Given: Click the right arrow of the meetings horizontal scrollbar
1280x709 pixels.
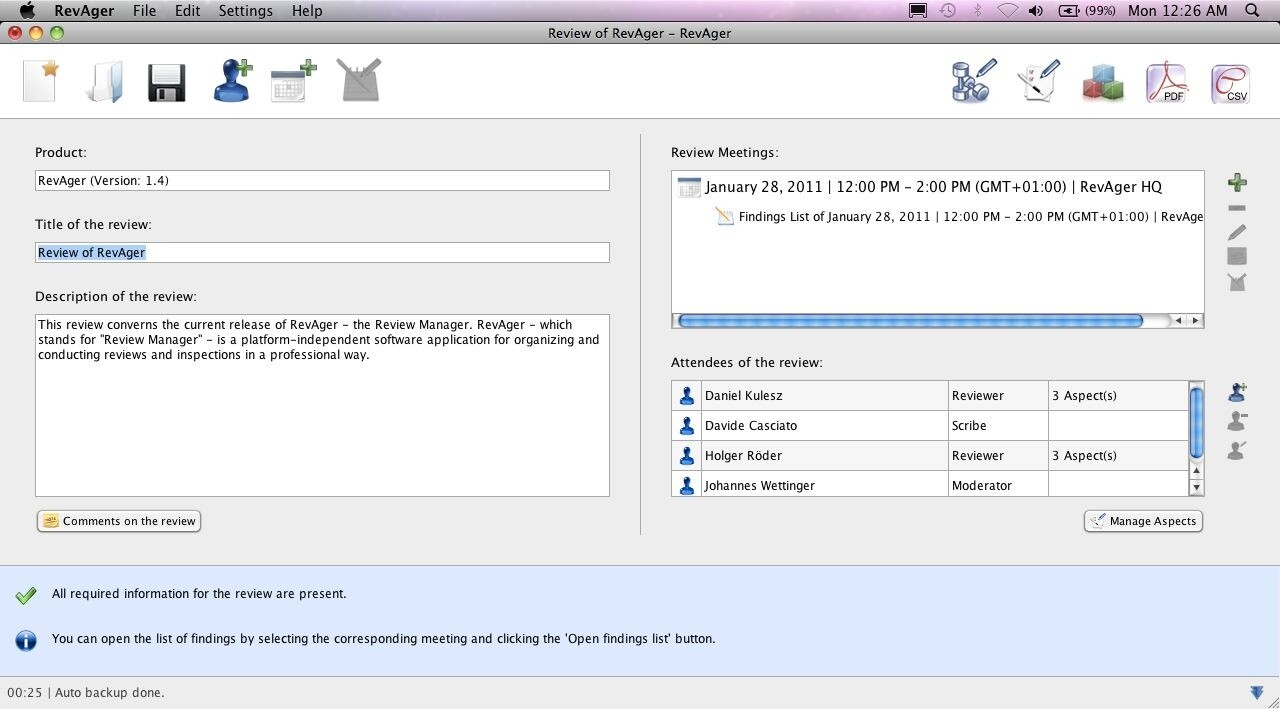Looking at the screenshot, I should [x=1195, y=321].
